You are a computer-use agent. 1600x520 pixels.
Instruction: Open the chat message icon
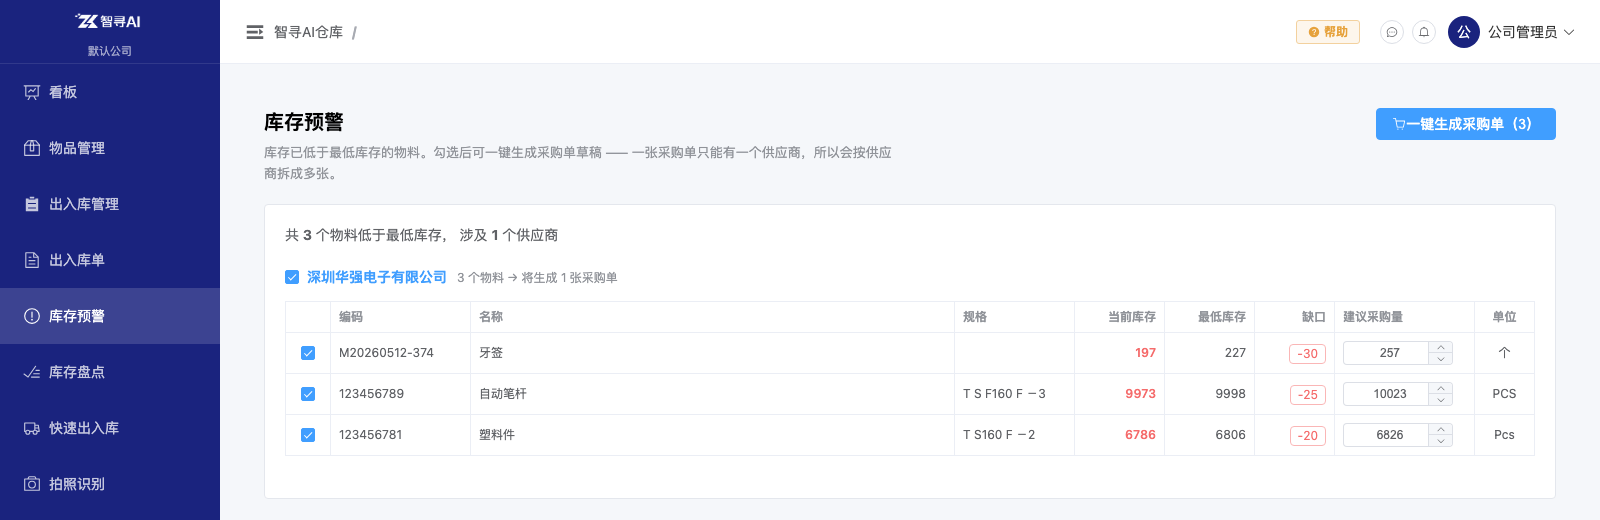point(1392,32)
